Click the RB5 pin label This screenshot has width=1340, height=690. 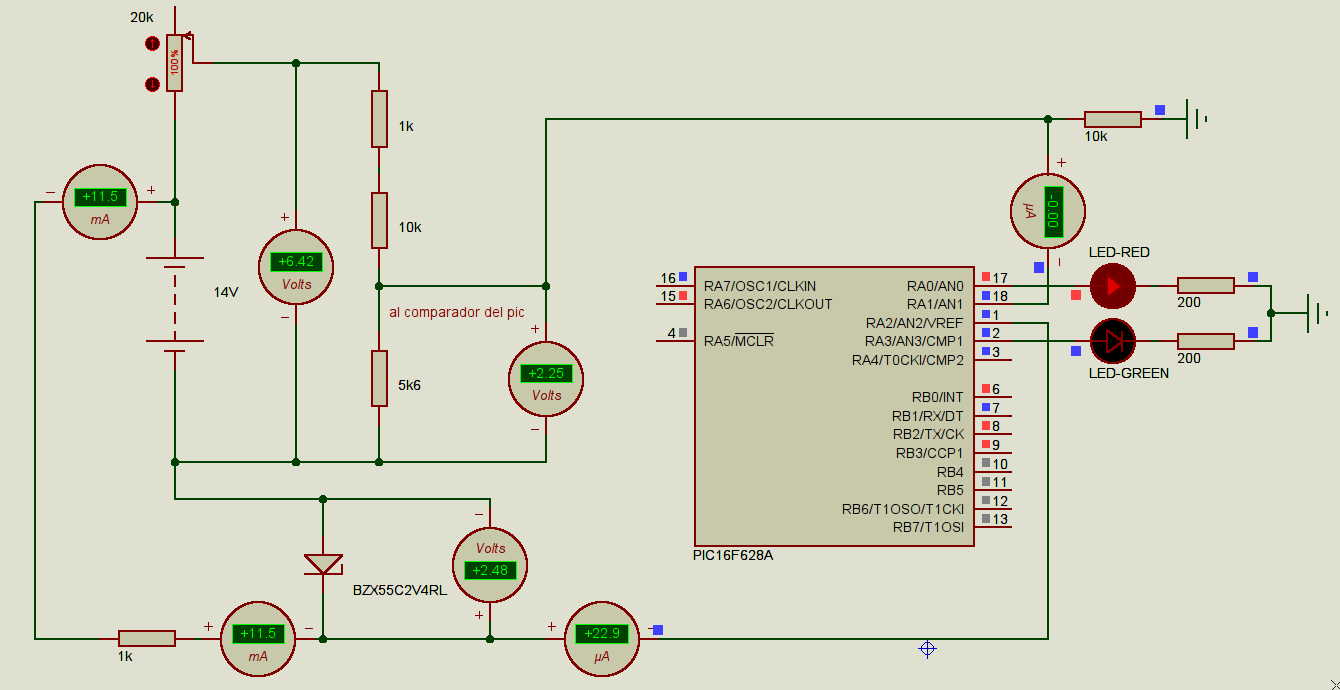tap(950, 490)
